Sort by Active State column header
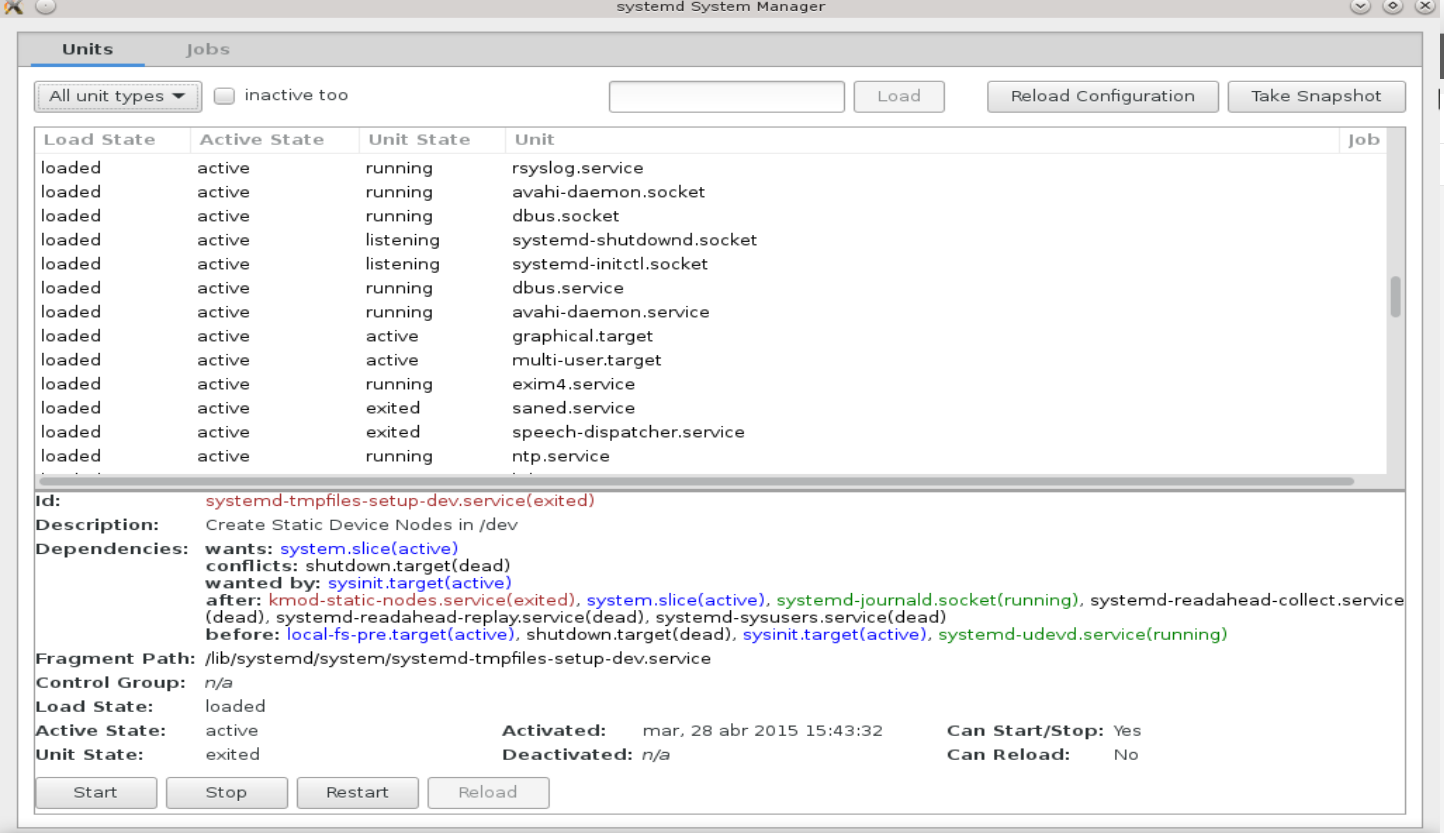Viewport: 1444px width, 833px height. [275, 140]
